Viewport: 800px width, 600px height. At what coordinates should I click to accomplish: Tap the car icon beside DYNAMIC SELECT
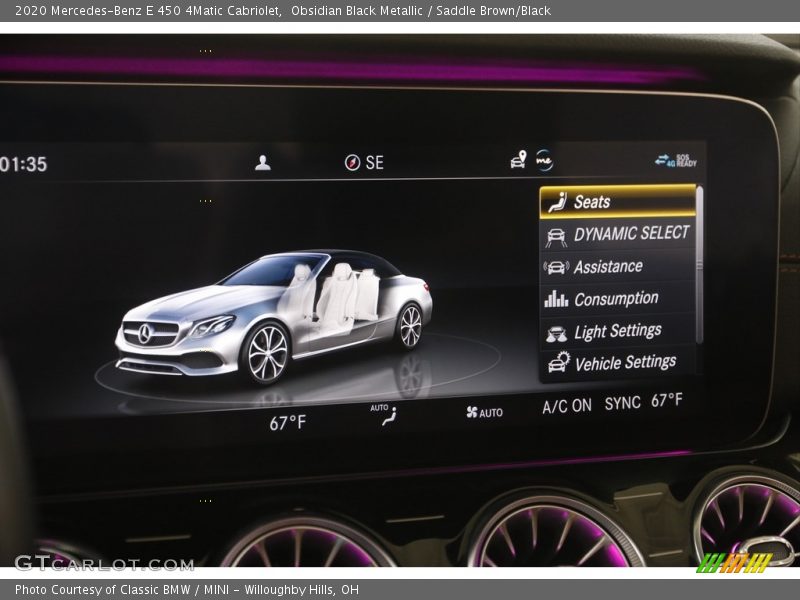556,237
